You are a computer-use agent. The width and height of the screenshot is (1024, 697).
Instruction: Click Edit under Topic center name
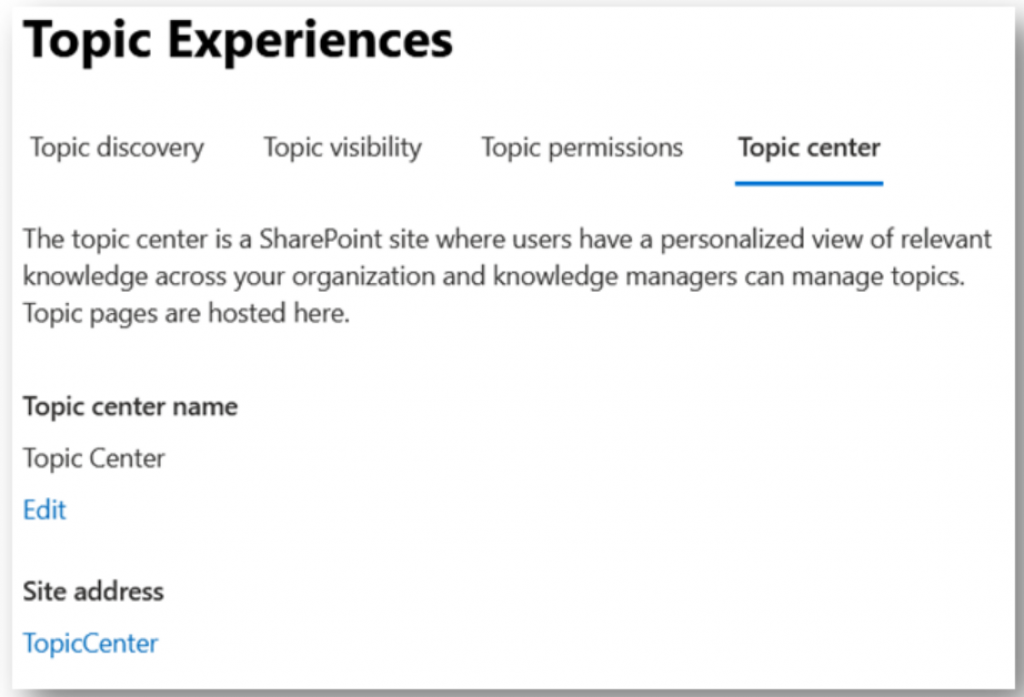tap(44, 510)
